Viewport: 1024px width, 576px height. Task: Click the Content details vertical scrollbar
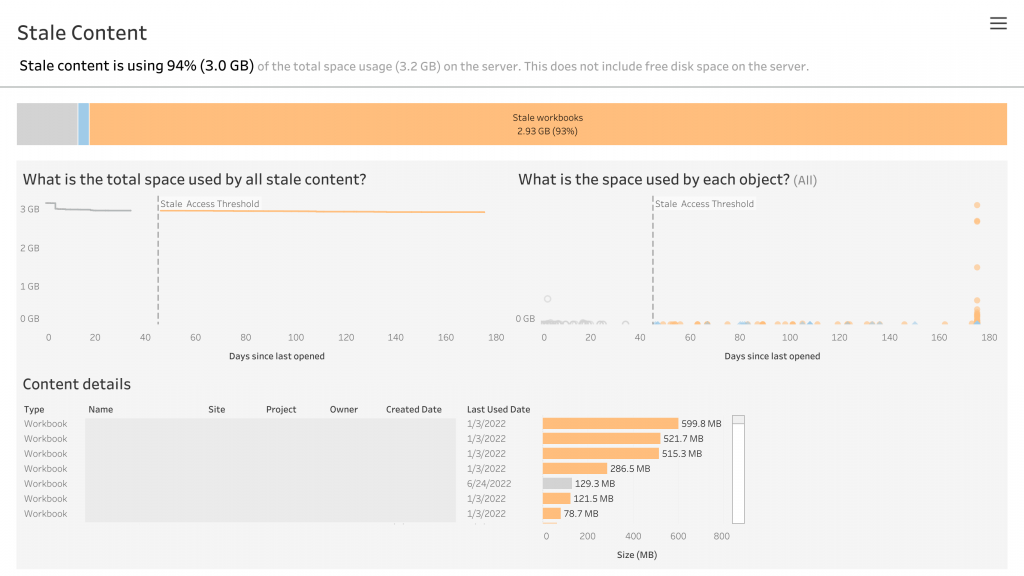(x=739, y=470)
